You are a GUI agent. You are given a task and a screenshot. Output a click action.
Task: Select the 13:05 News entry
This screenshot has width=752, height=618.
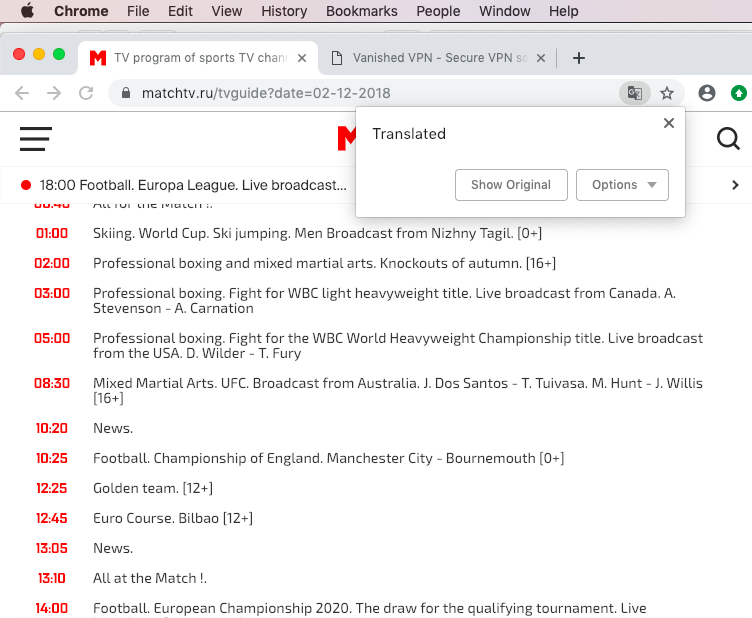click(113, 548)
